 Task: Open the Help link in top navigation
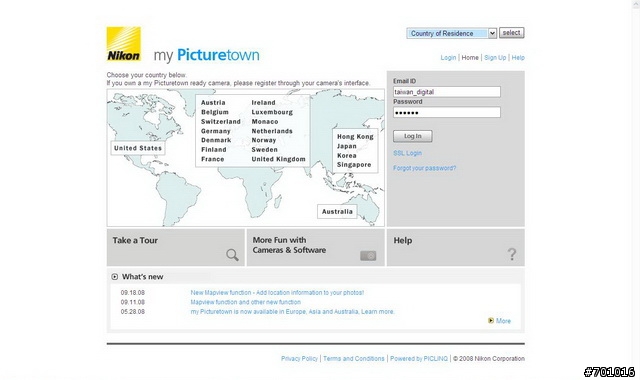coord(518,58)
